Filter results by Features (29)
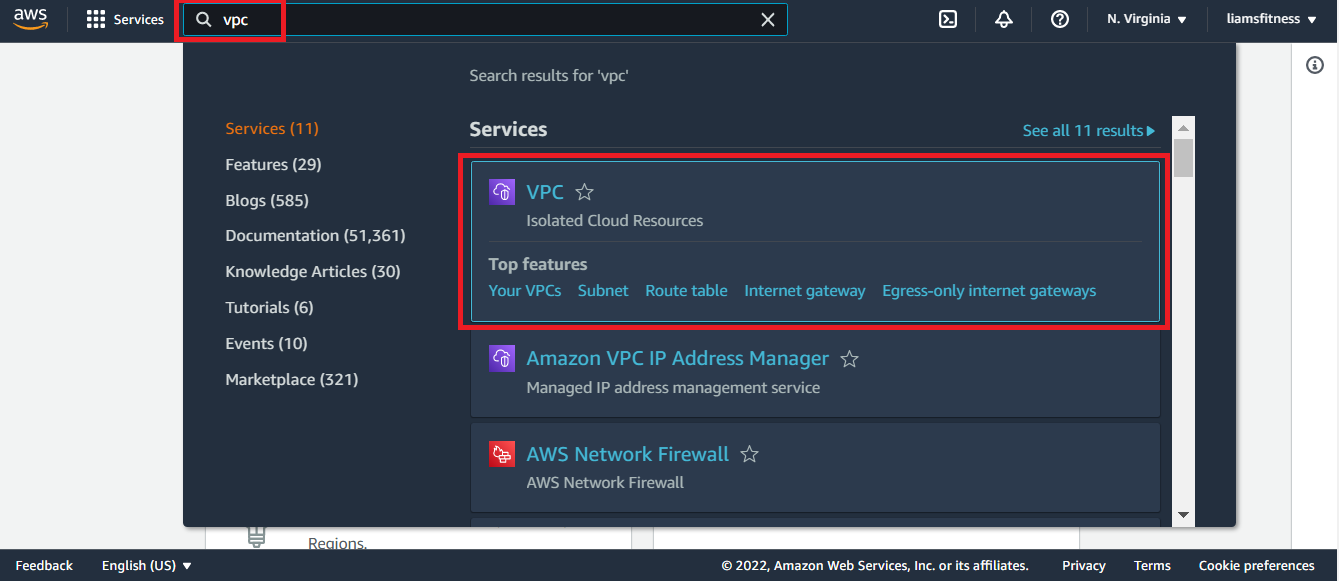Viewport: 1339px width, 581px height. (273, 164)
